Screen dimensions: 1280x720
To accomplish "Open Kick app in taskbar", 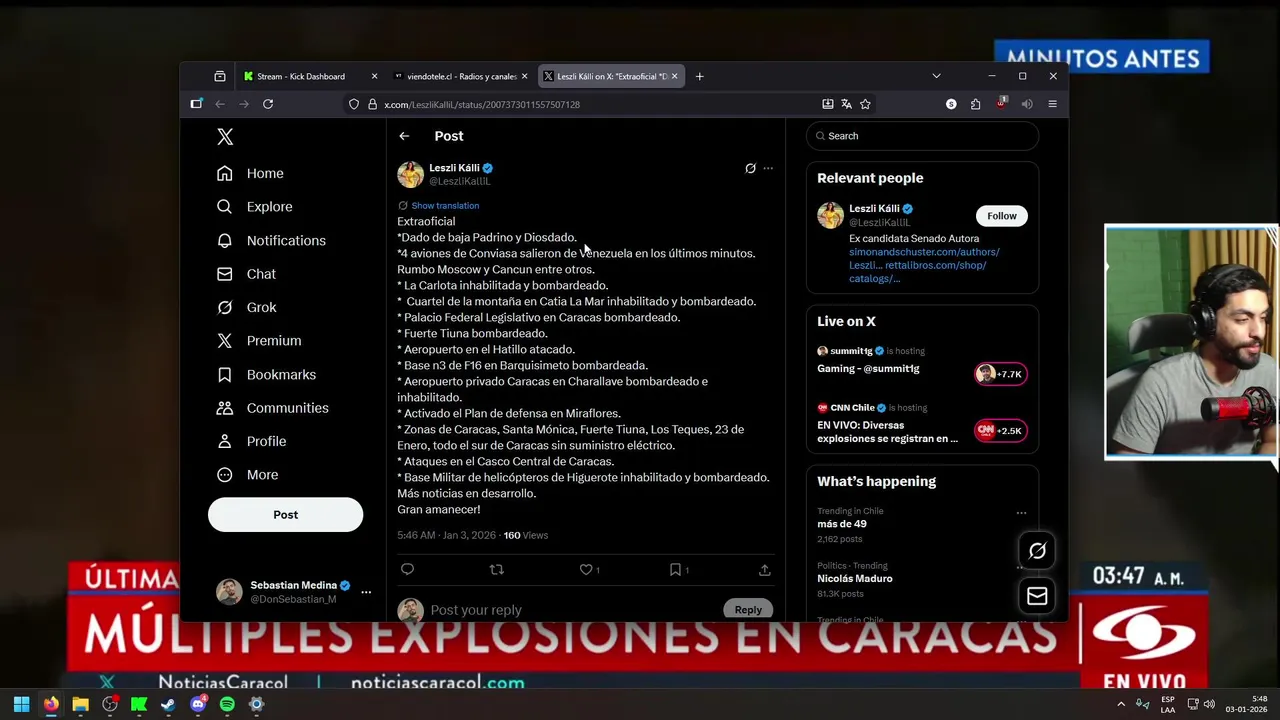I will click(x=139, y=704).
